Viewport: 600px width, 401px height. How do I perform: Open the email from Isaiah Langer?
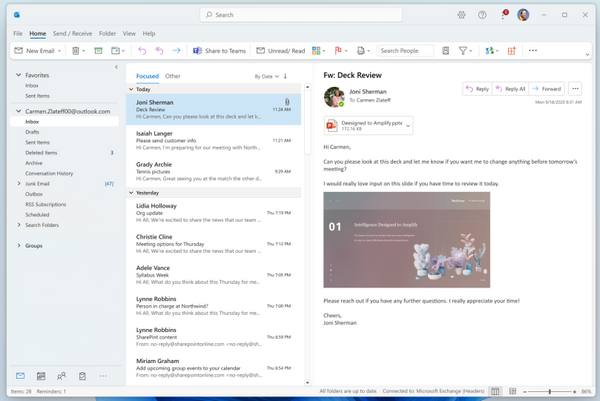tap(214, 140)
